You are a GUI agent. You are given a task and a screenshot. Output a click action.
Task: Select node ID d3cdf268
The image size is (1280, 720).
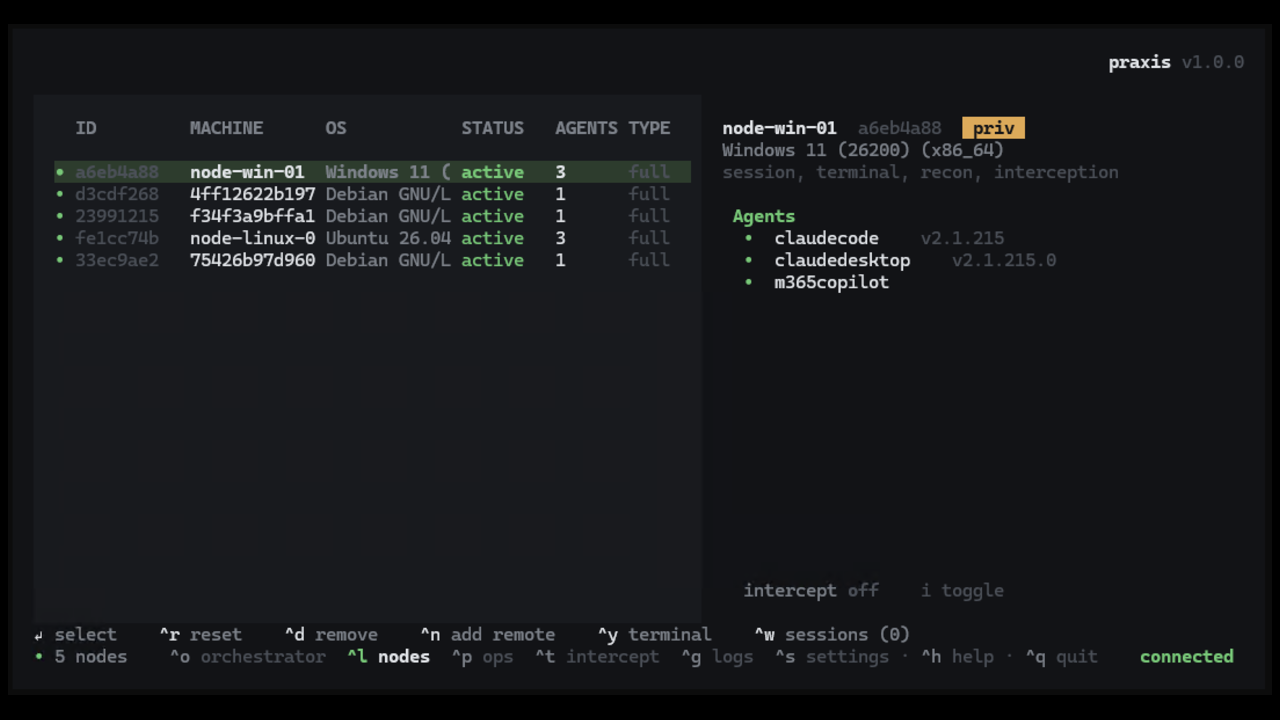tap(117, 194)
